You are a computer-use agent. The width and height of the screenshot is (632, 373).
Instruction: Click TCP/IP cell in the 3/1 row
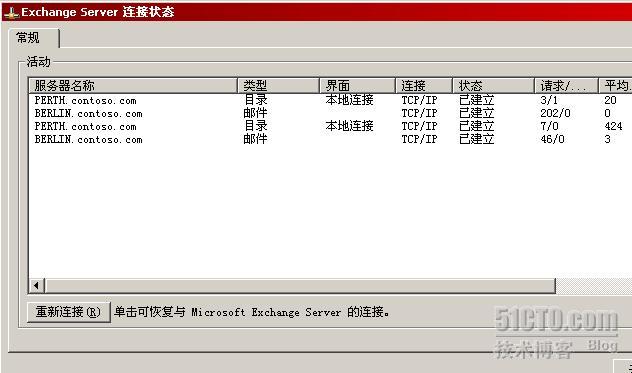coord(419,100)
